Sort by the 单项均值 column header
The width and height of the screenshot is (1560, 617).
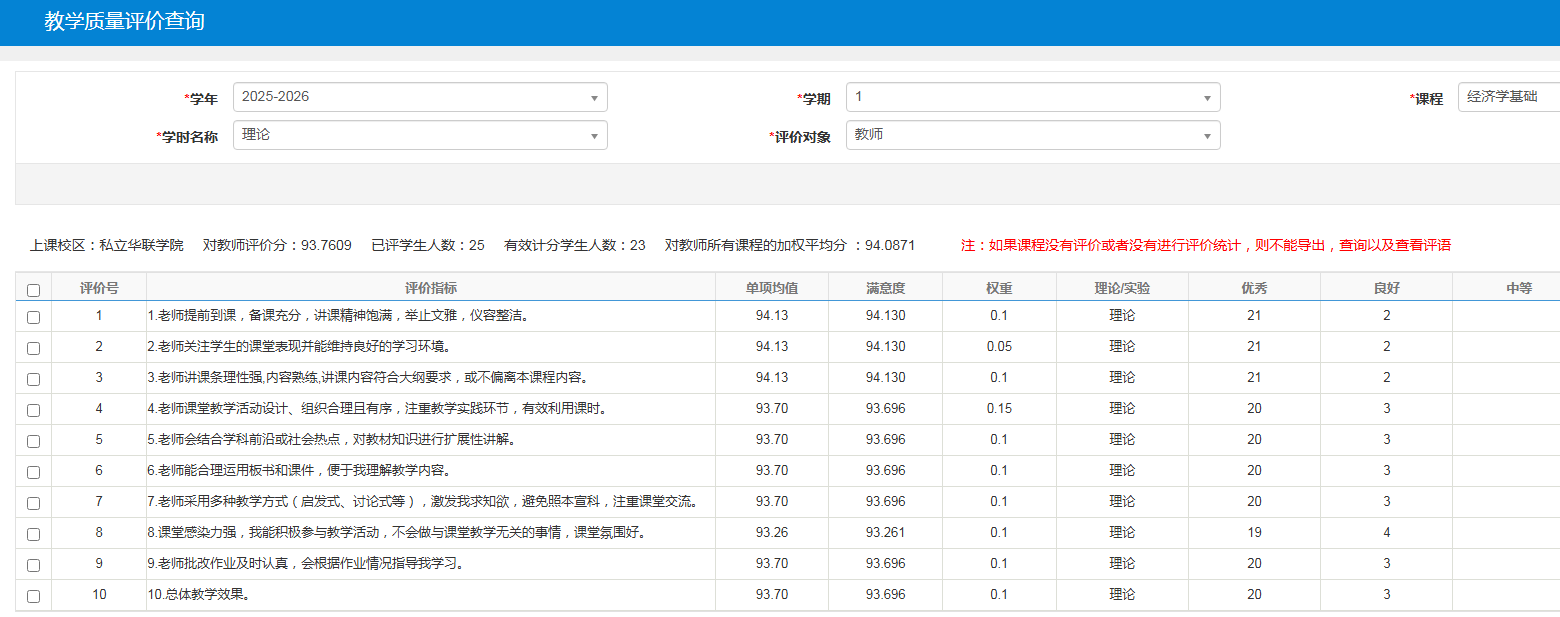click(x=771, y=288)
